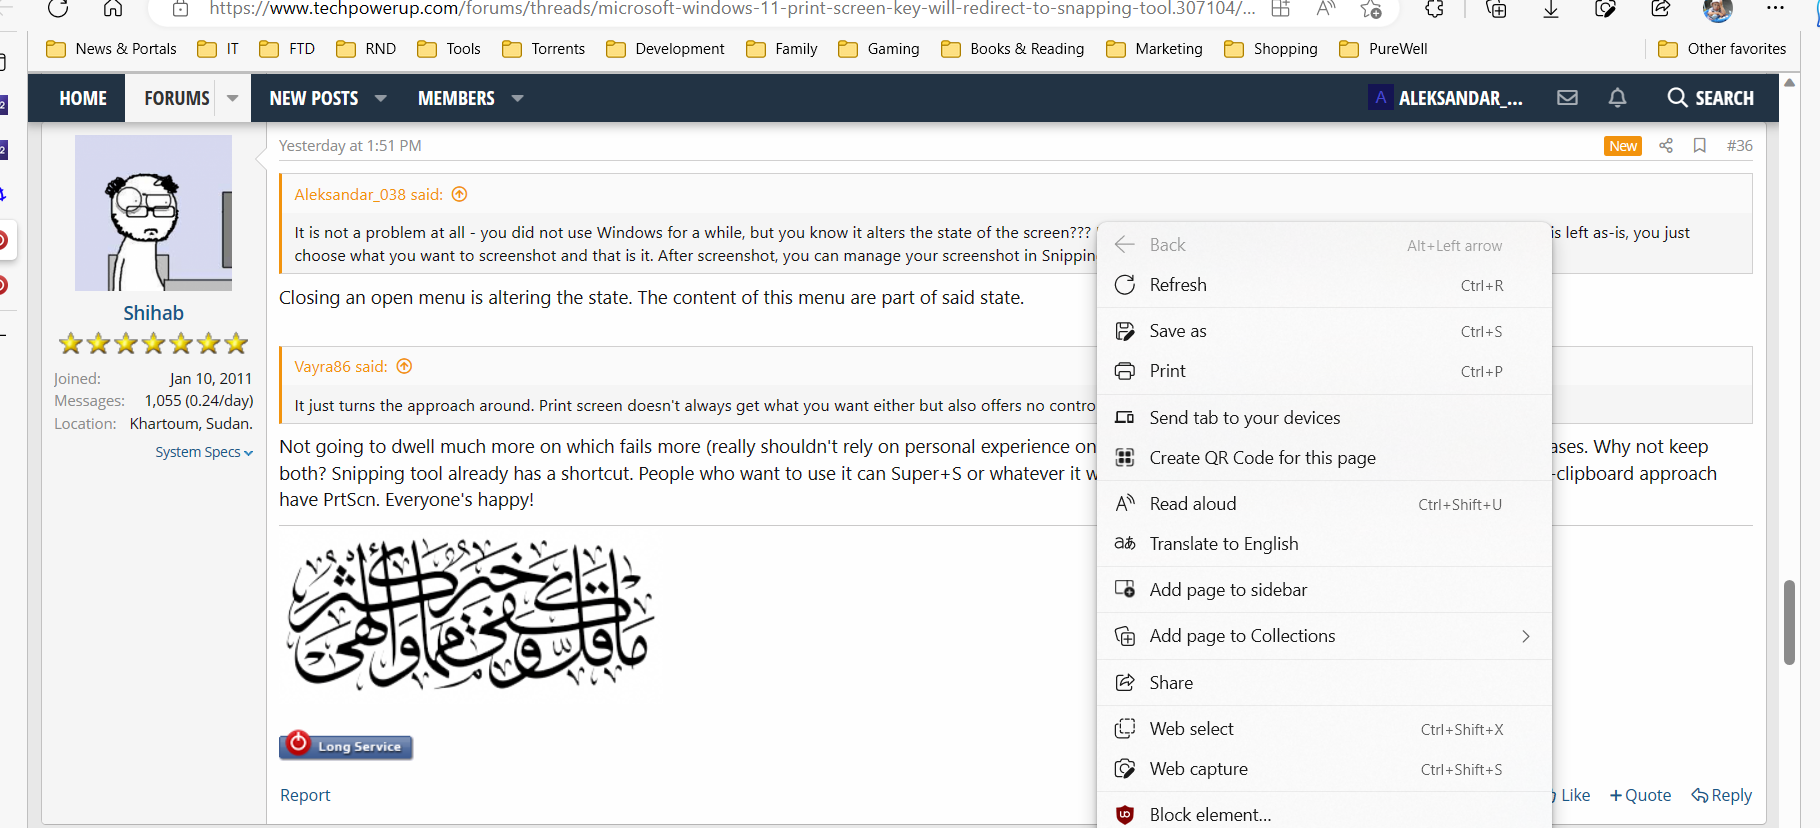The image size is (1820, 828).
Task: Share post #36 via share icon
Action: tap(1666, 145)
